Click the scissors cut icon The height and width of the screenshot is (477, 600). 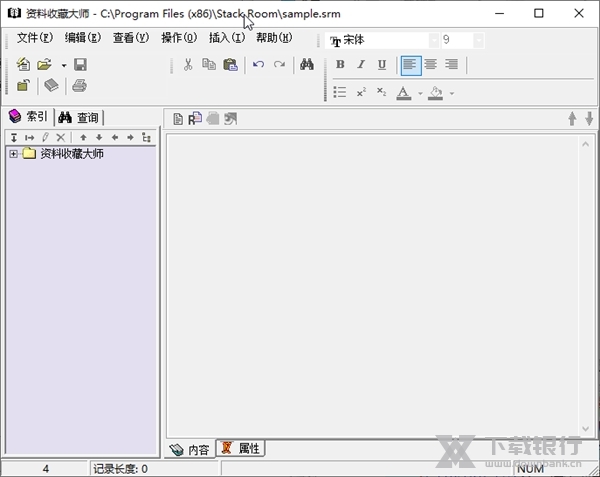(x=187, y=65)
